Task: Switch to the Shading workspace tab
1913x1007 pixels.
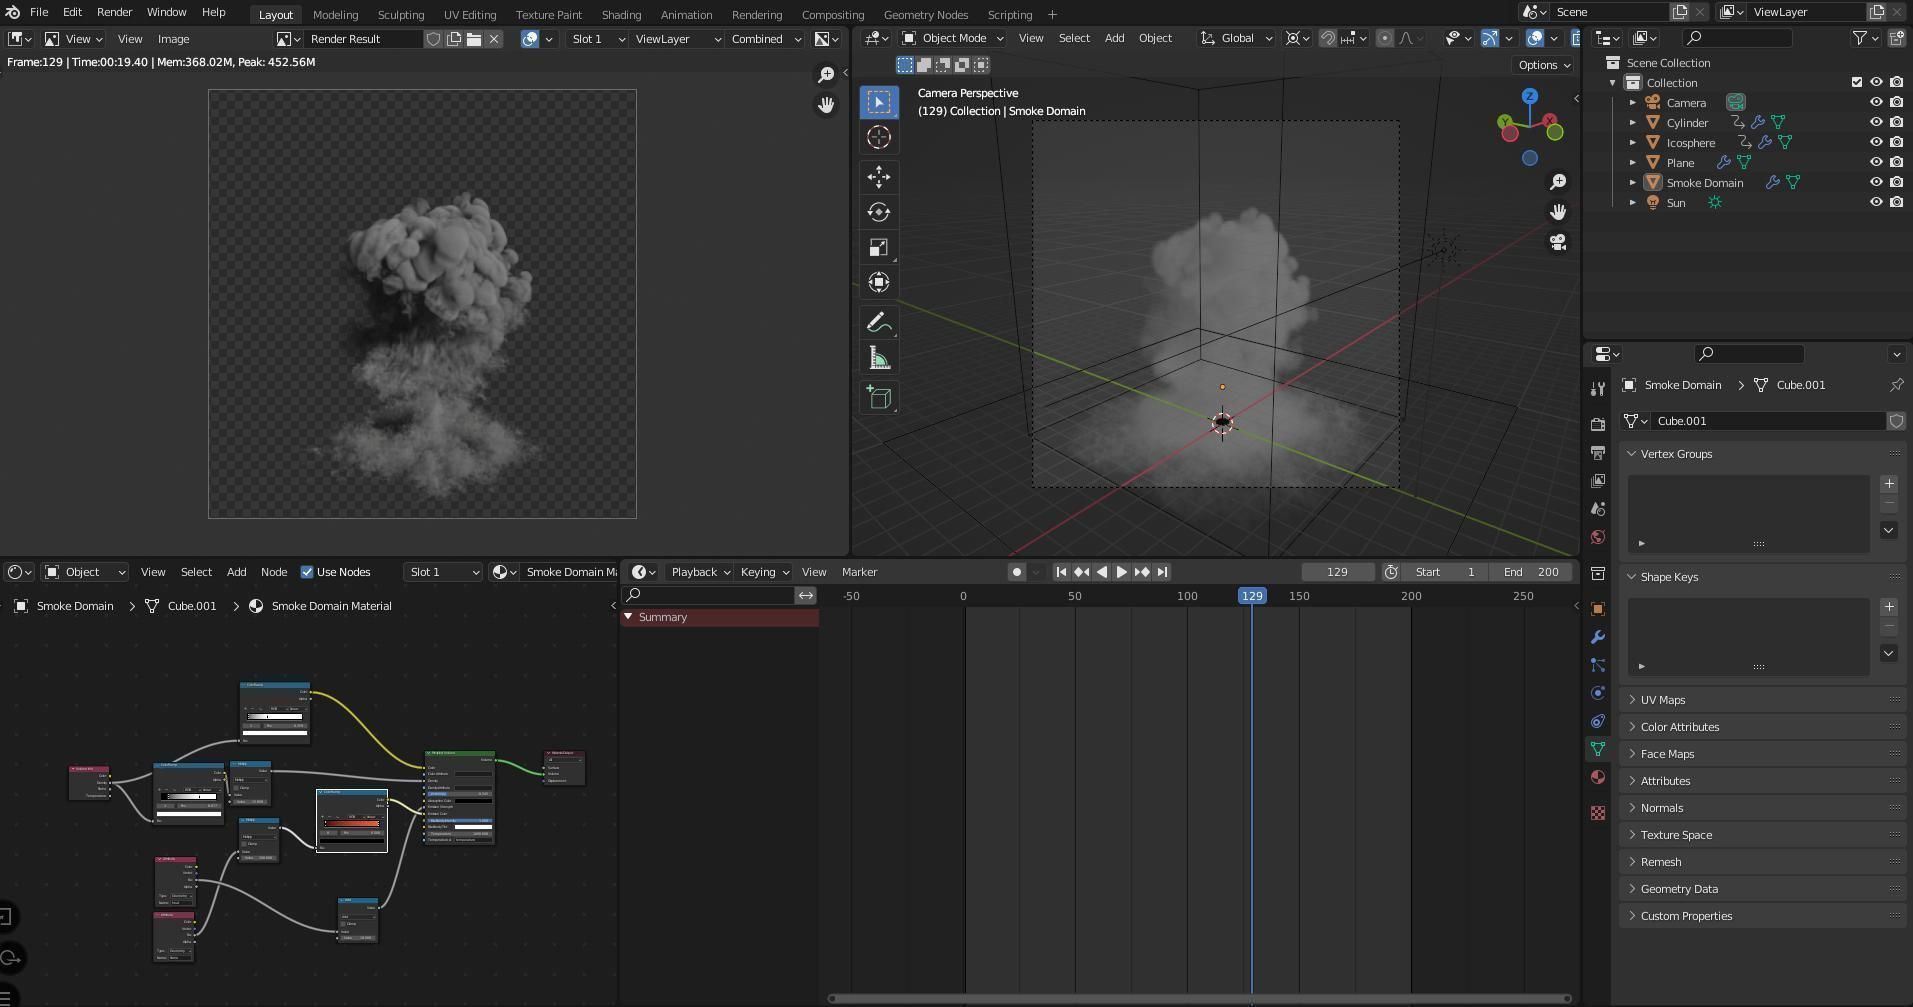Action: pos(621,14)
